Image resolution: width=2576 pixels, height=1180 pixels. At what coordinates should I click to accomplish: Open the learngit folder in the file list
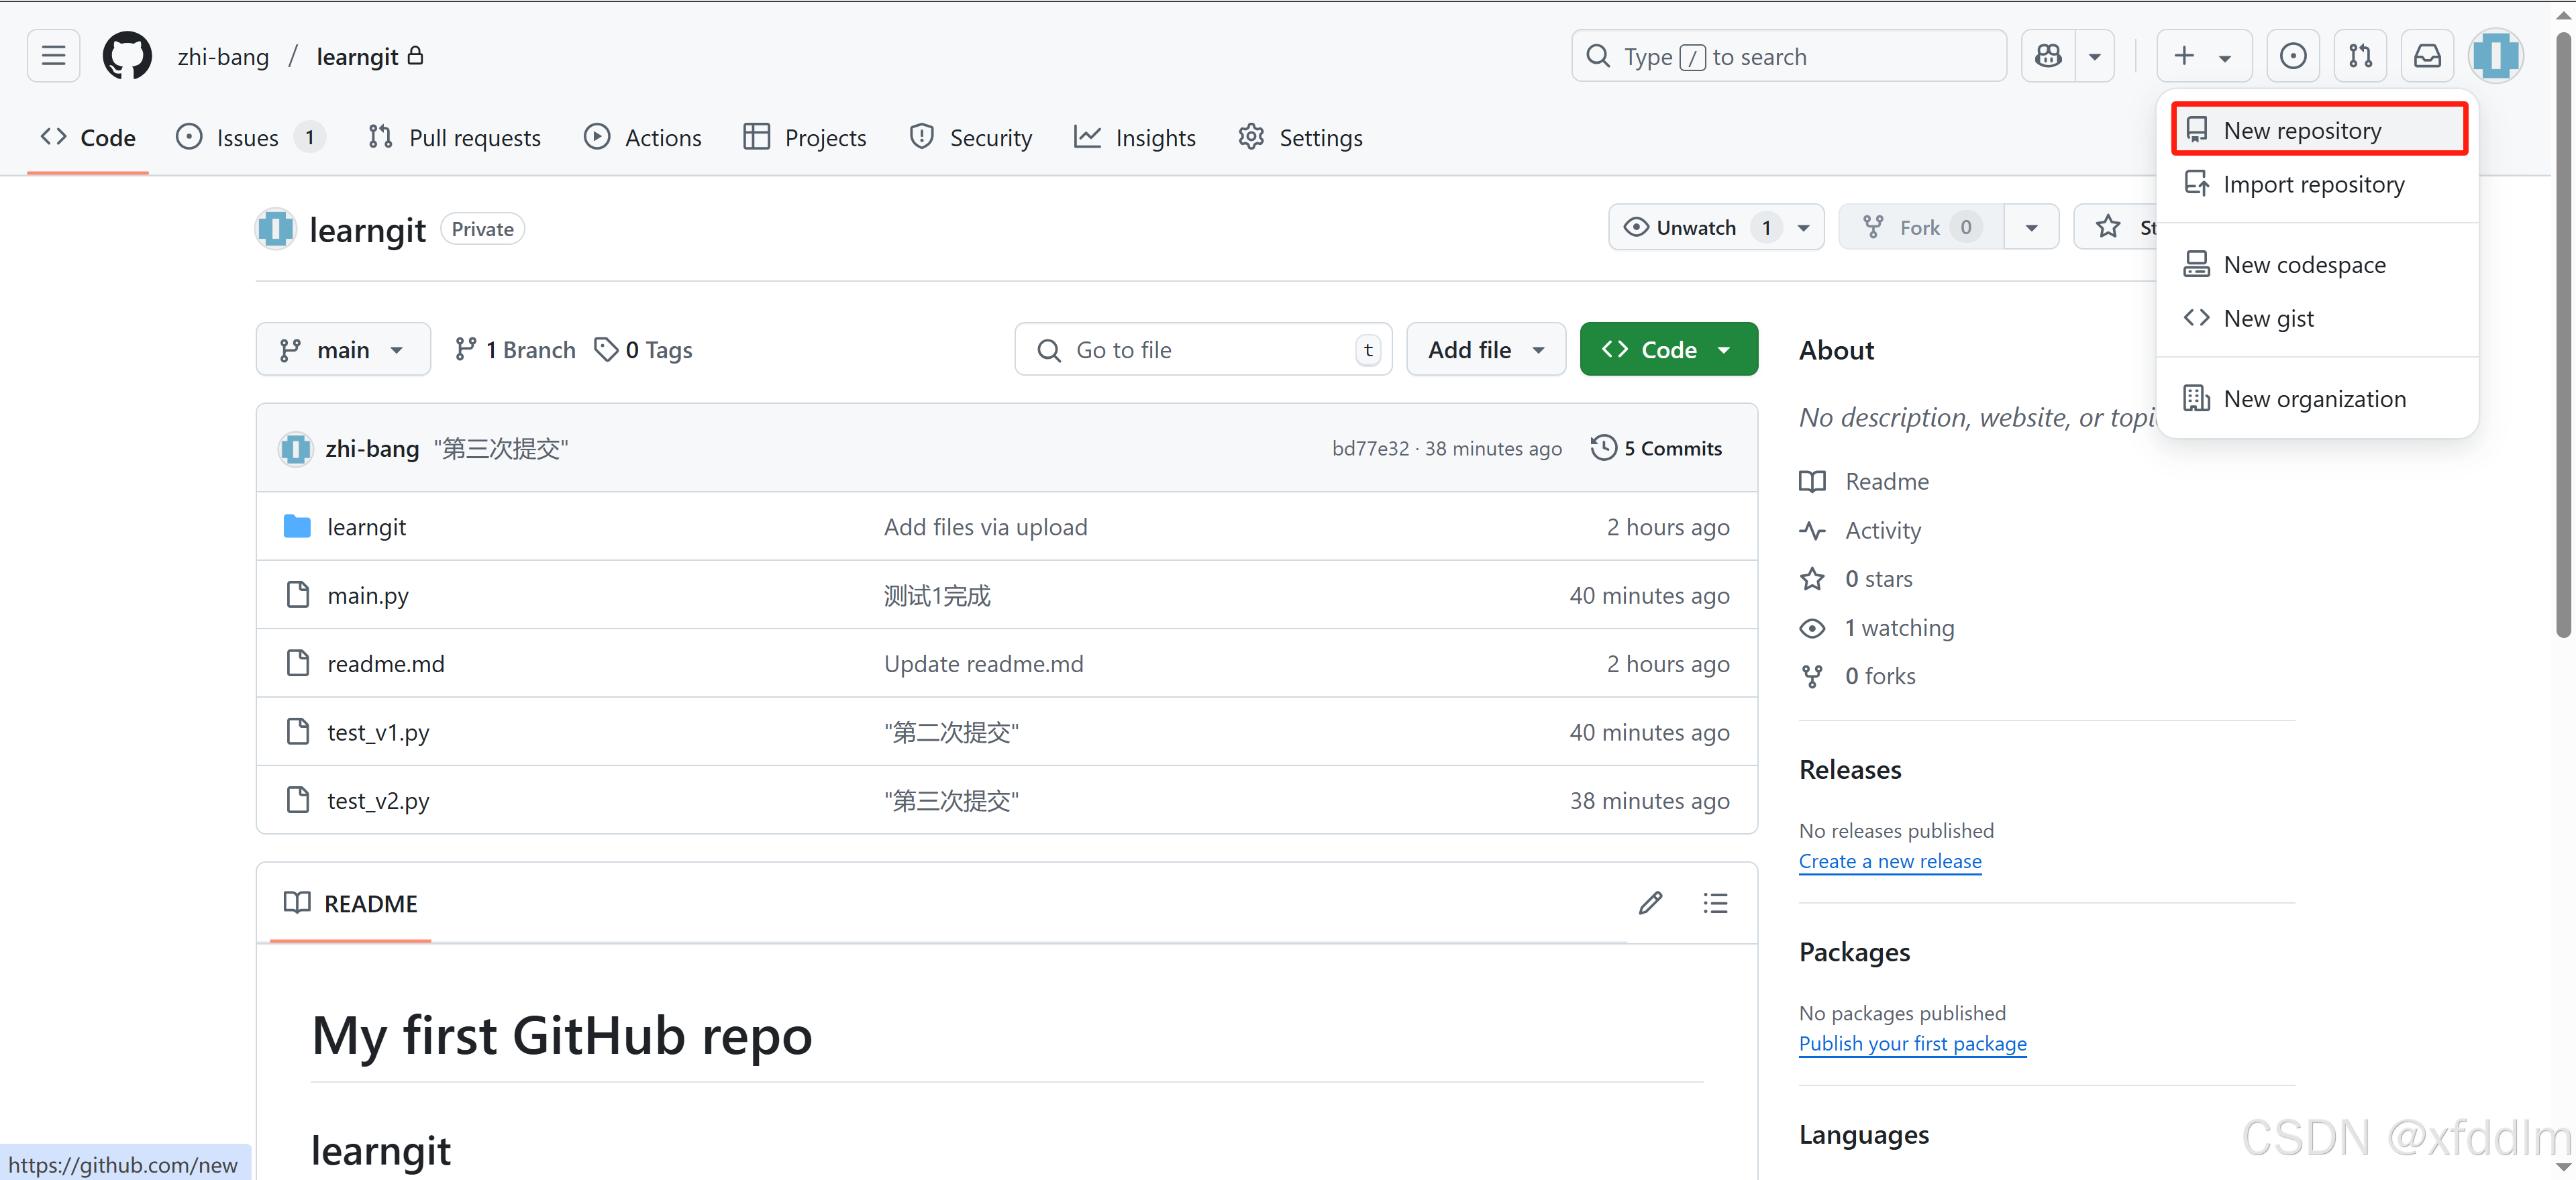[x=366, y=526]
